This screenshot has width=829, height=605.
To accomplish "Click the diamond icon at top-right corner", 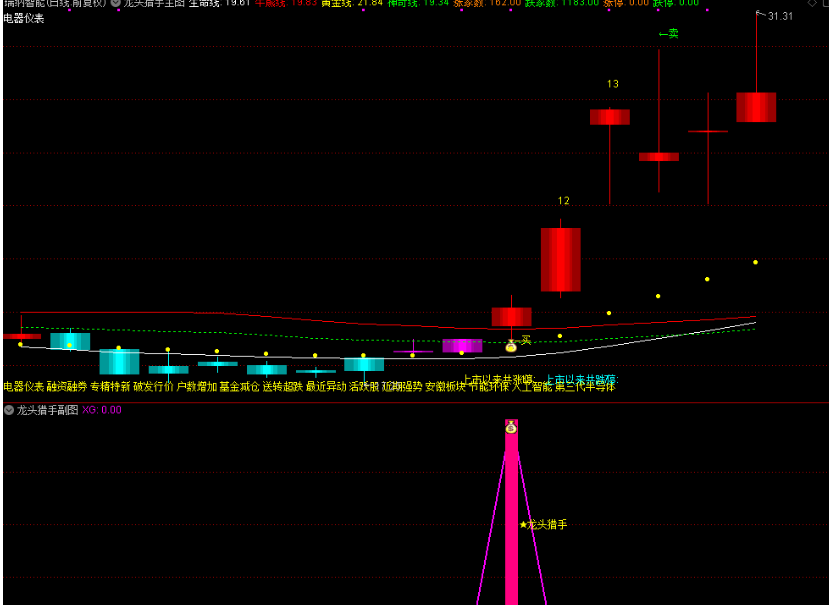I will [x=811, y=4].
